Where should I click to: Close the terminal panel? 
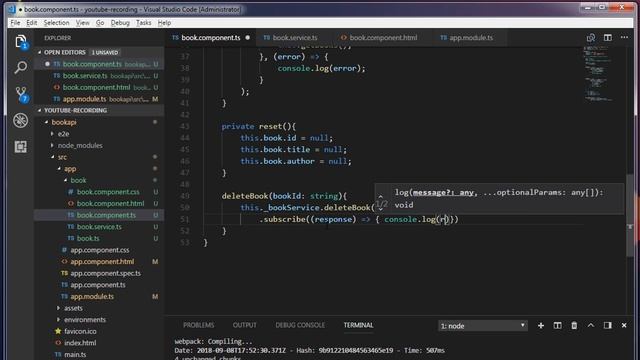pos(624,325)
